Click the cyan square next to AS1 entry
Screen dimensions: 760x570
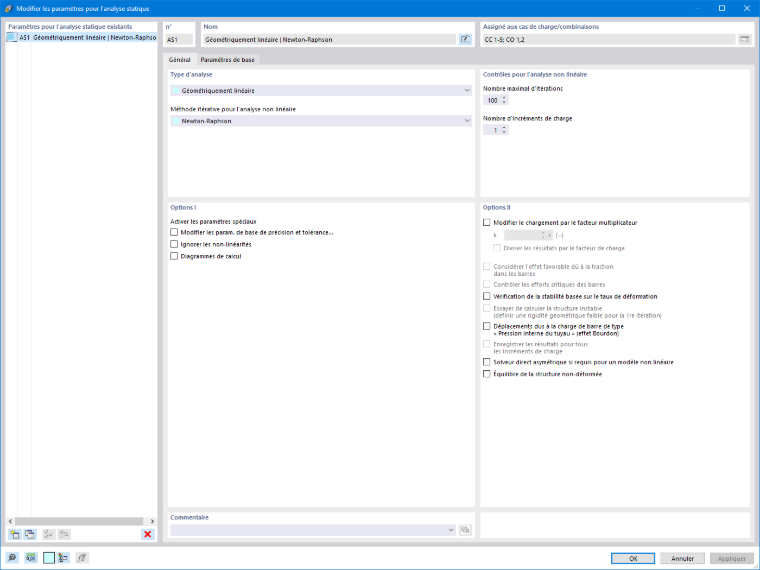12,37
